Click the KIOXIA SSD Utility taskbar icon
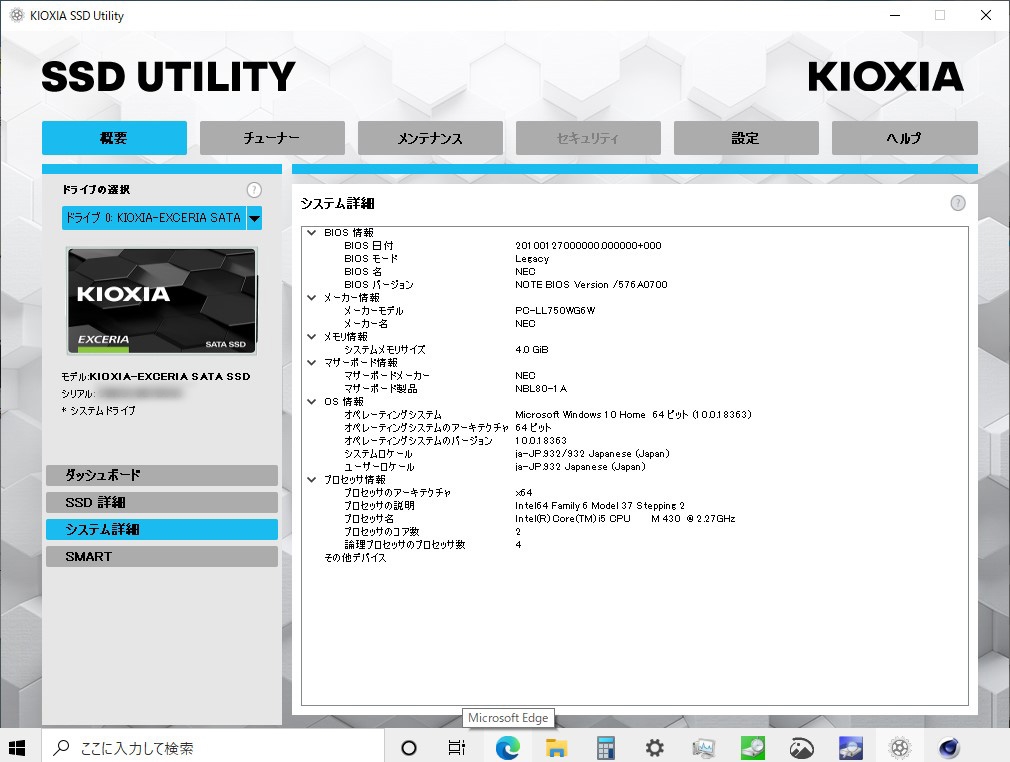 900,748
